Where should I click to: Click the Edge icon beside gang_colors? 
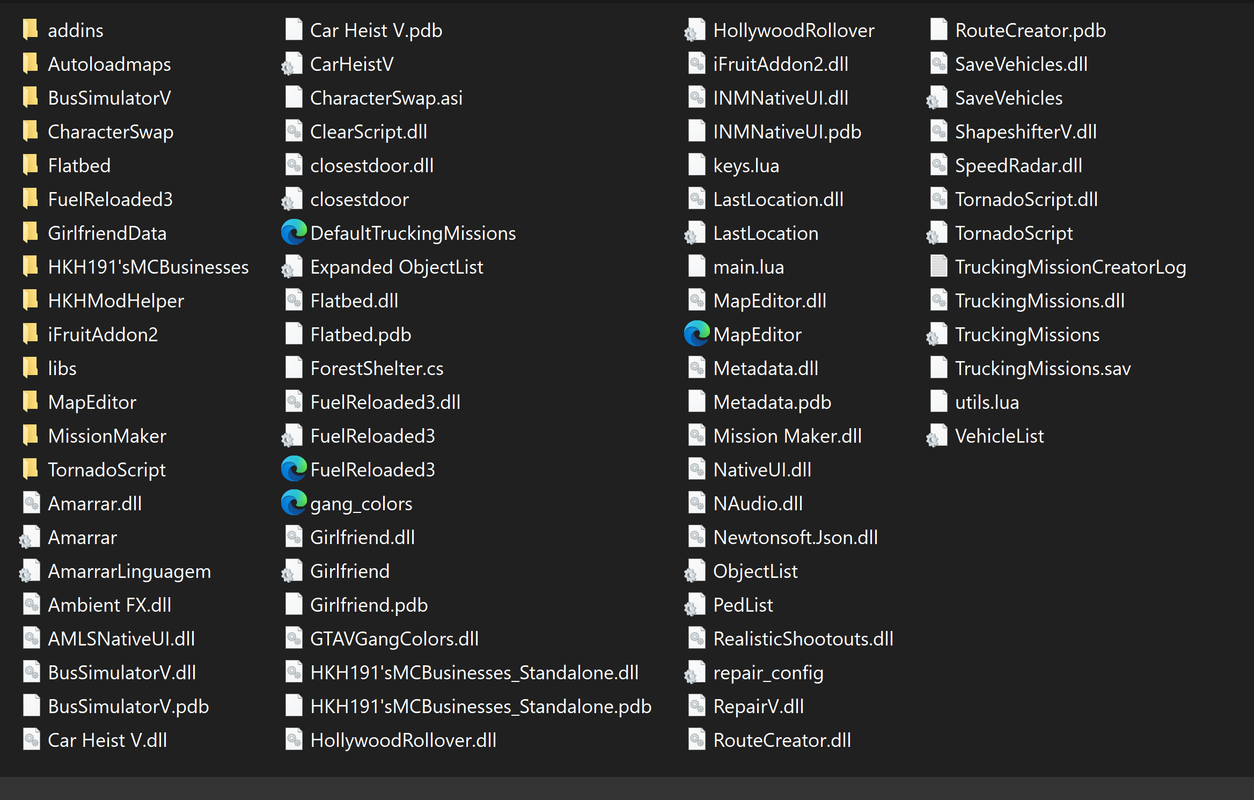coord(293,503)
